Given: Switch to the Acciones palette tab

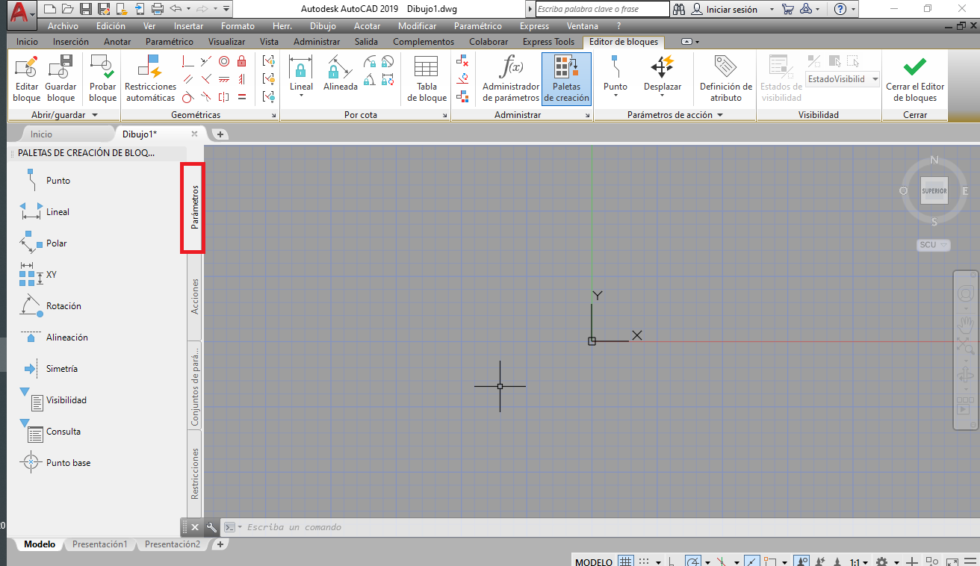Looking at the screenshot, I should click(194, 297).
